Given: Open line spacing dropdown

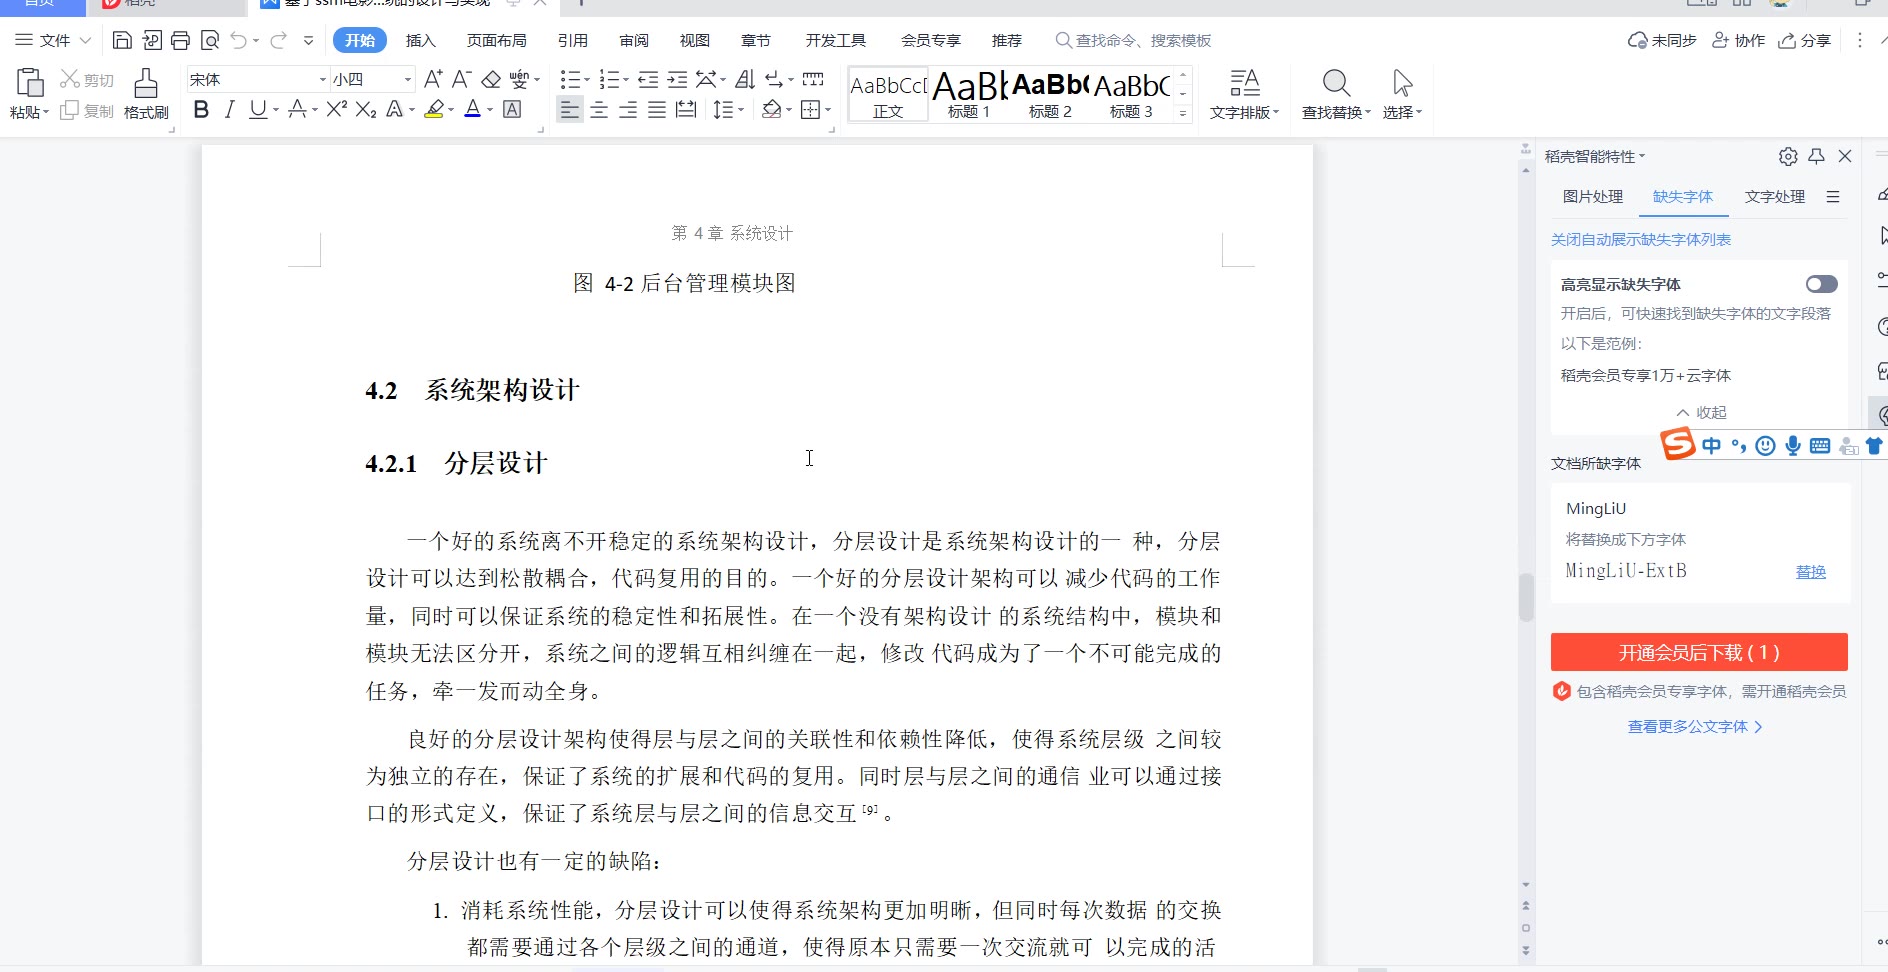Looking at the screenshot, I should [x=741, y=110].
